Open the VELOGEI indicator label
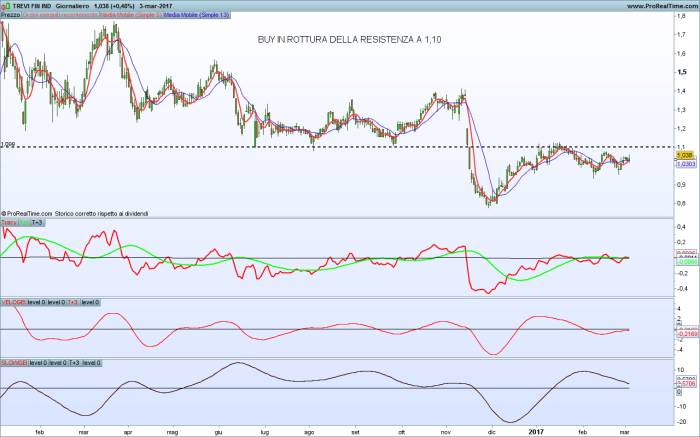This screenshot has width=700, height=437. pyautogui.click(x=14, y=301)
